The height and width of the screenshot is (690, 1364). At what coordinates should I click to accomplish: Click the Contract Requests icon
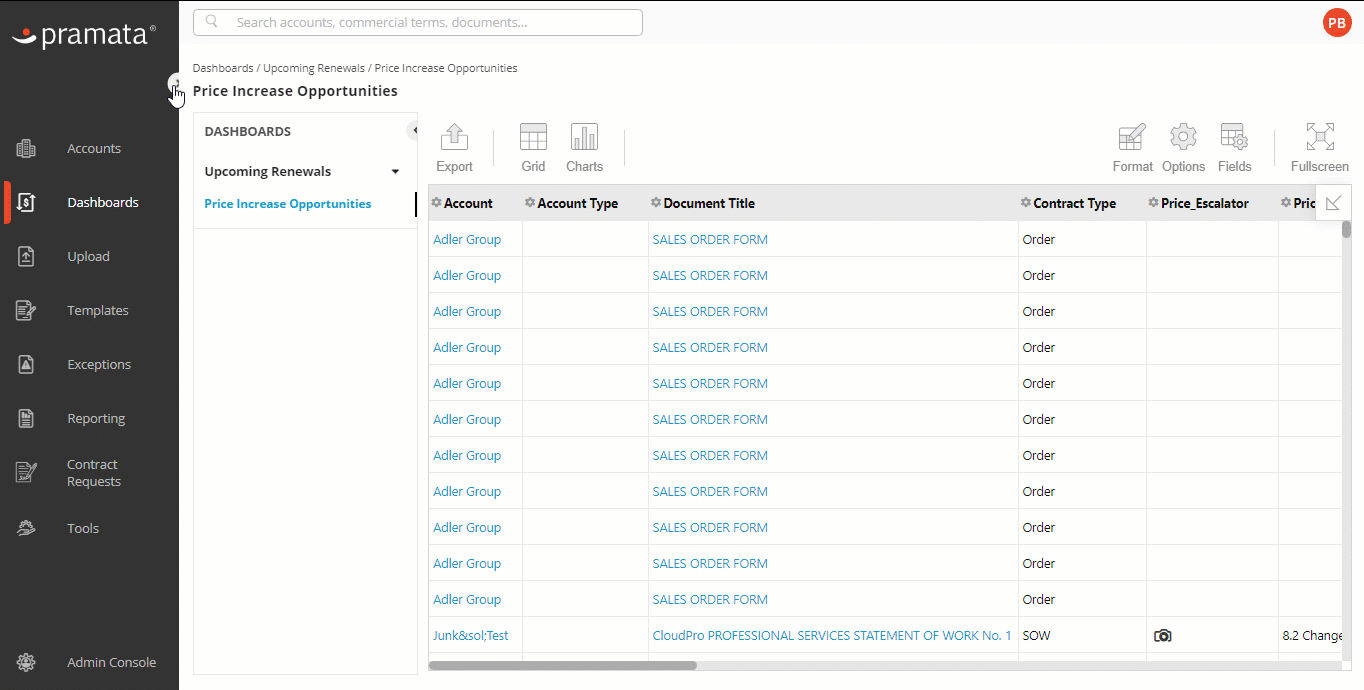26,473
